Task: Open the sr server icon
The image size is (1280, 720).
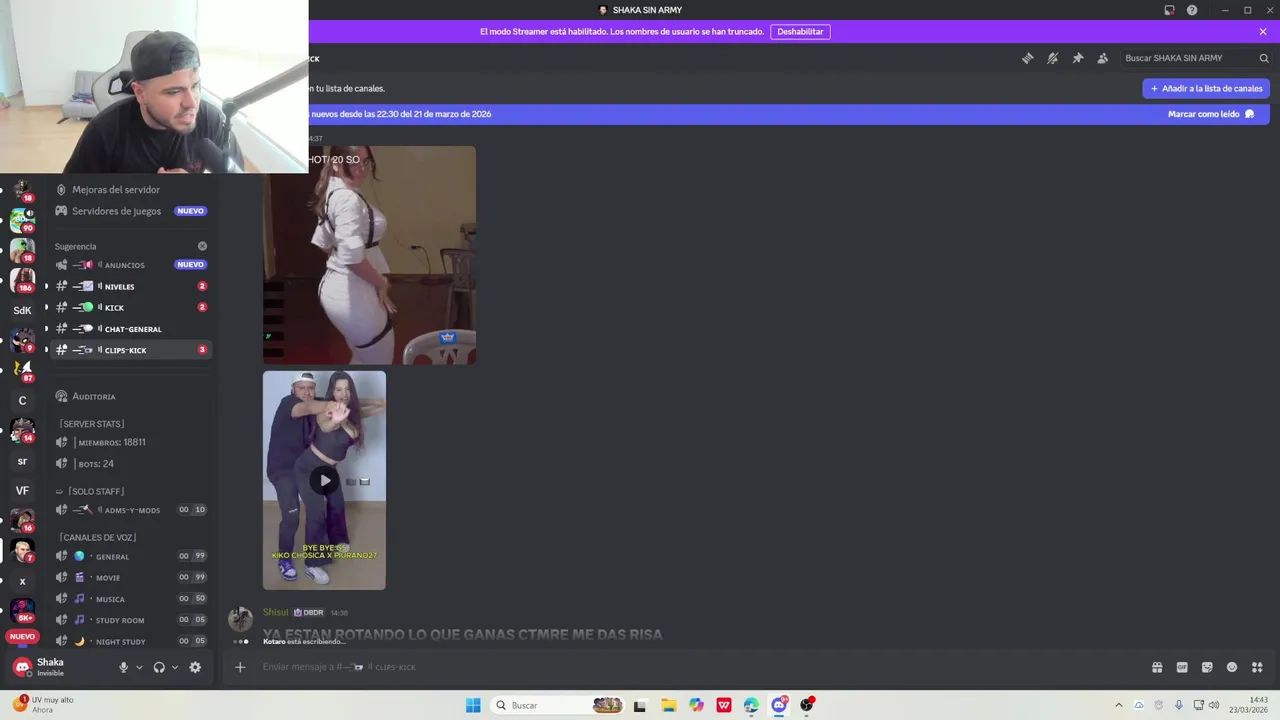Action: click(x=22, y=461)
